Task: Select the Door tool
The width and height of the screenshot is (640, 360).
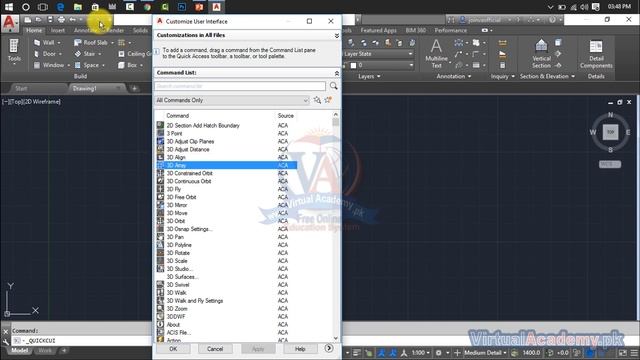Action: click(x=45, y=54)
